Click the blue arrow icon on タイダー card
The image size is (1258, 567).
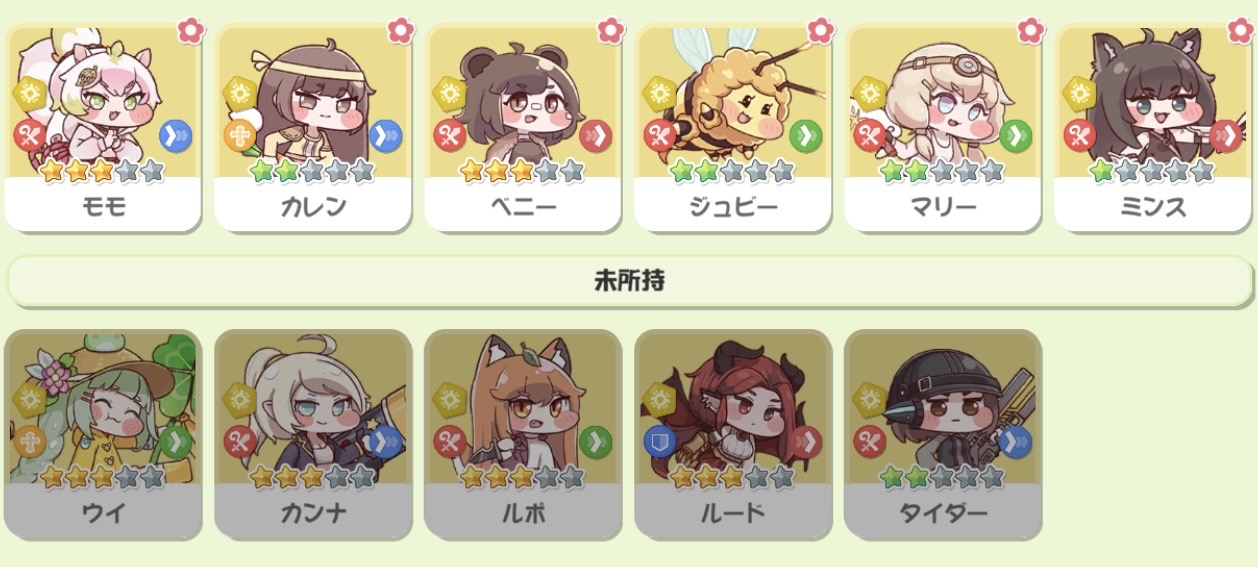pyautogui.click(x=1015, y=441)
